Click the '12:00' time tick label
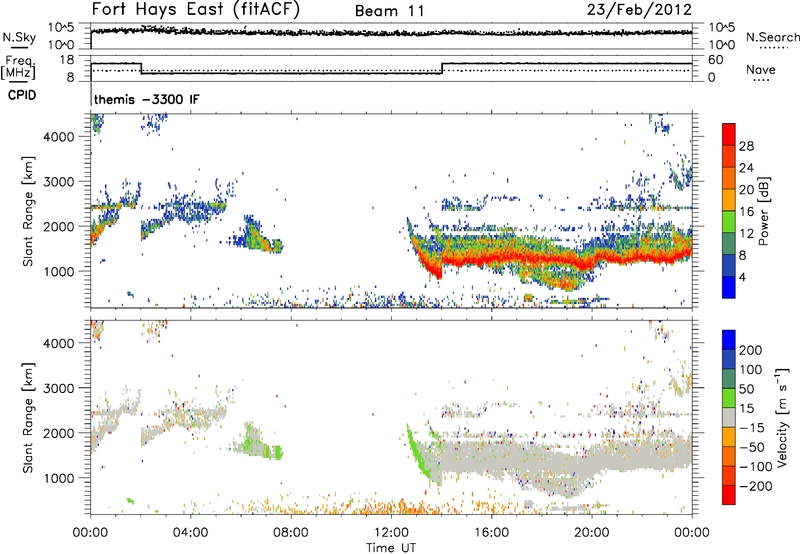Image resolution: width=800 pixels, height=554 pixels. [391, 533]
